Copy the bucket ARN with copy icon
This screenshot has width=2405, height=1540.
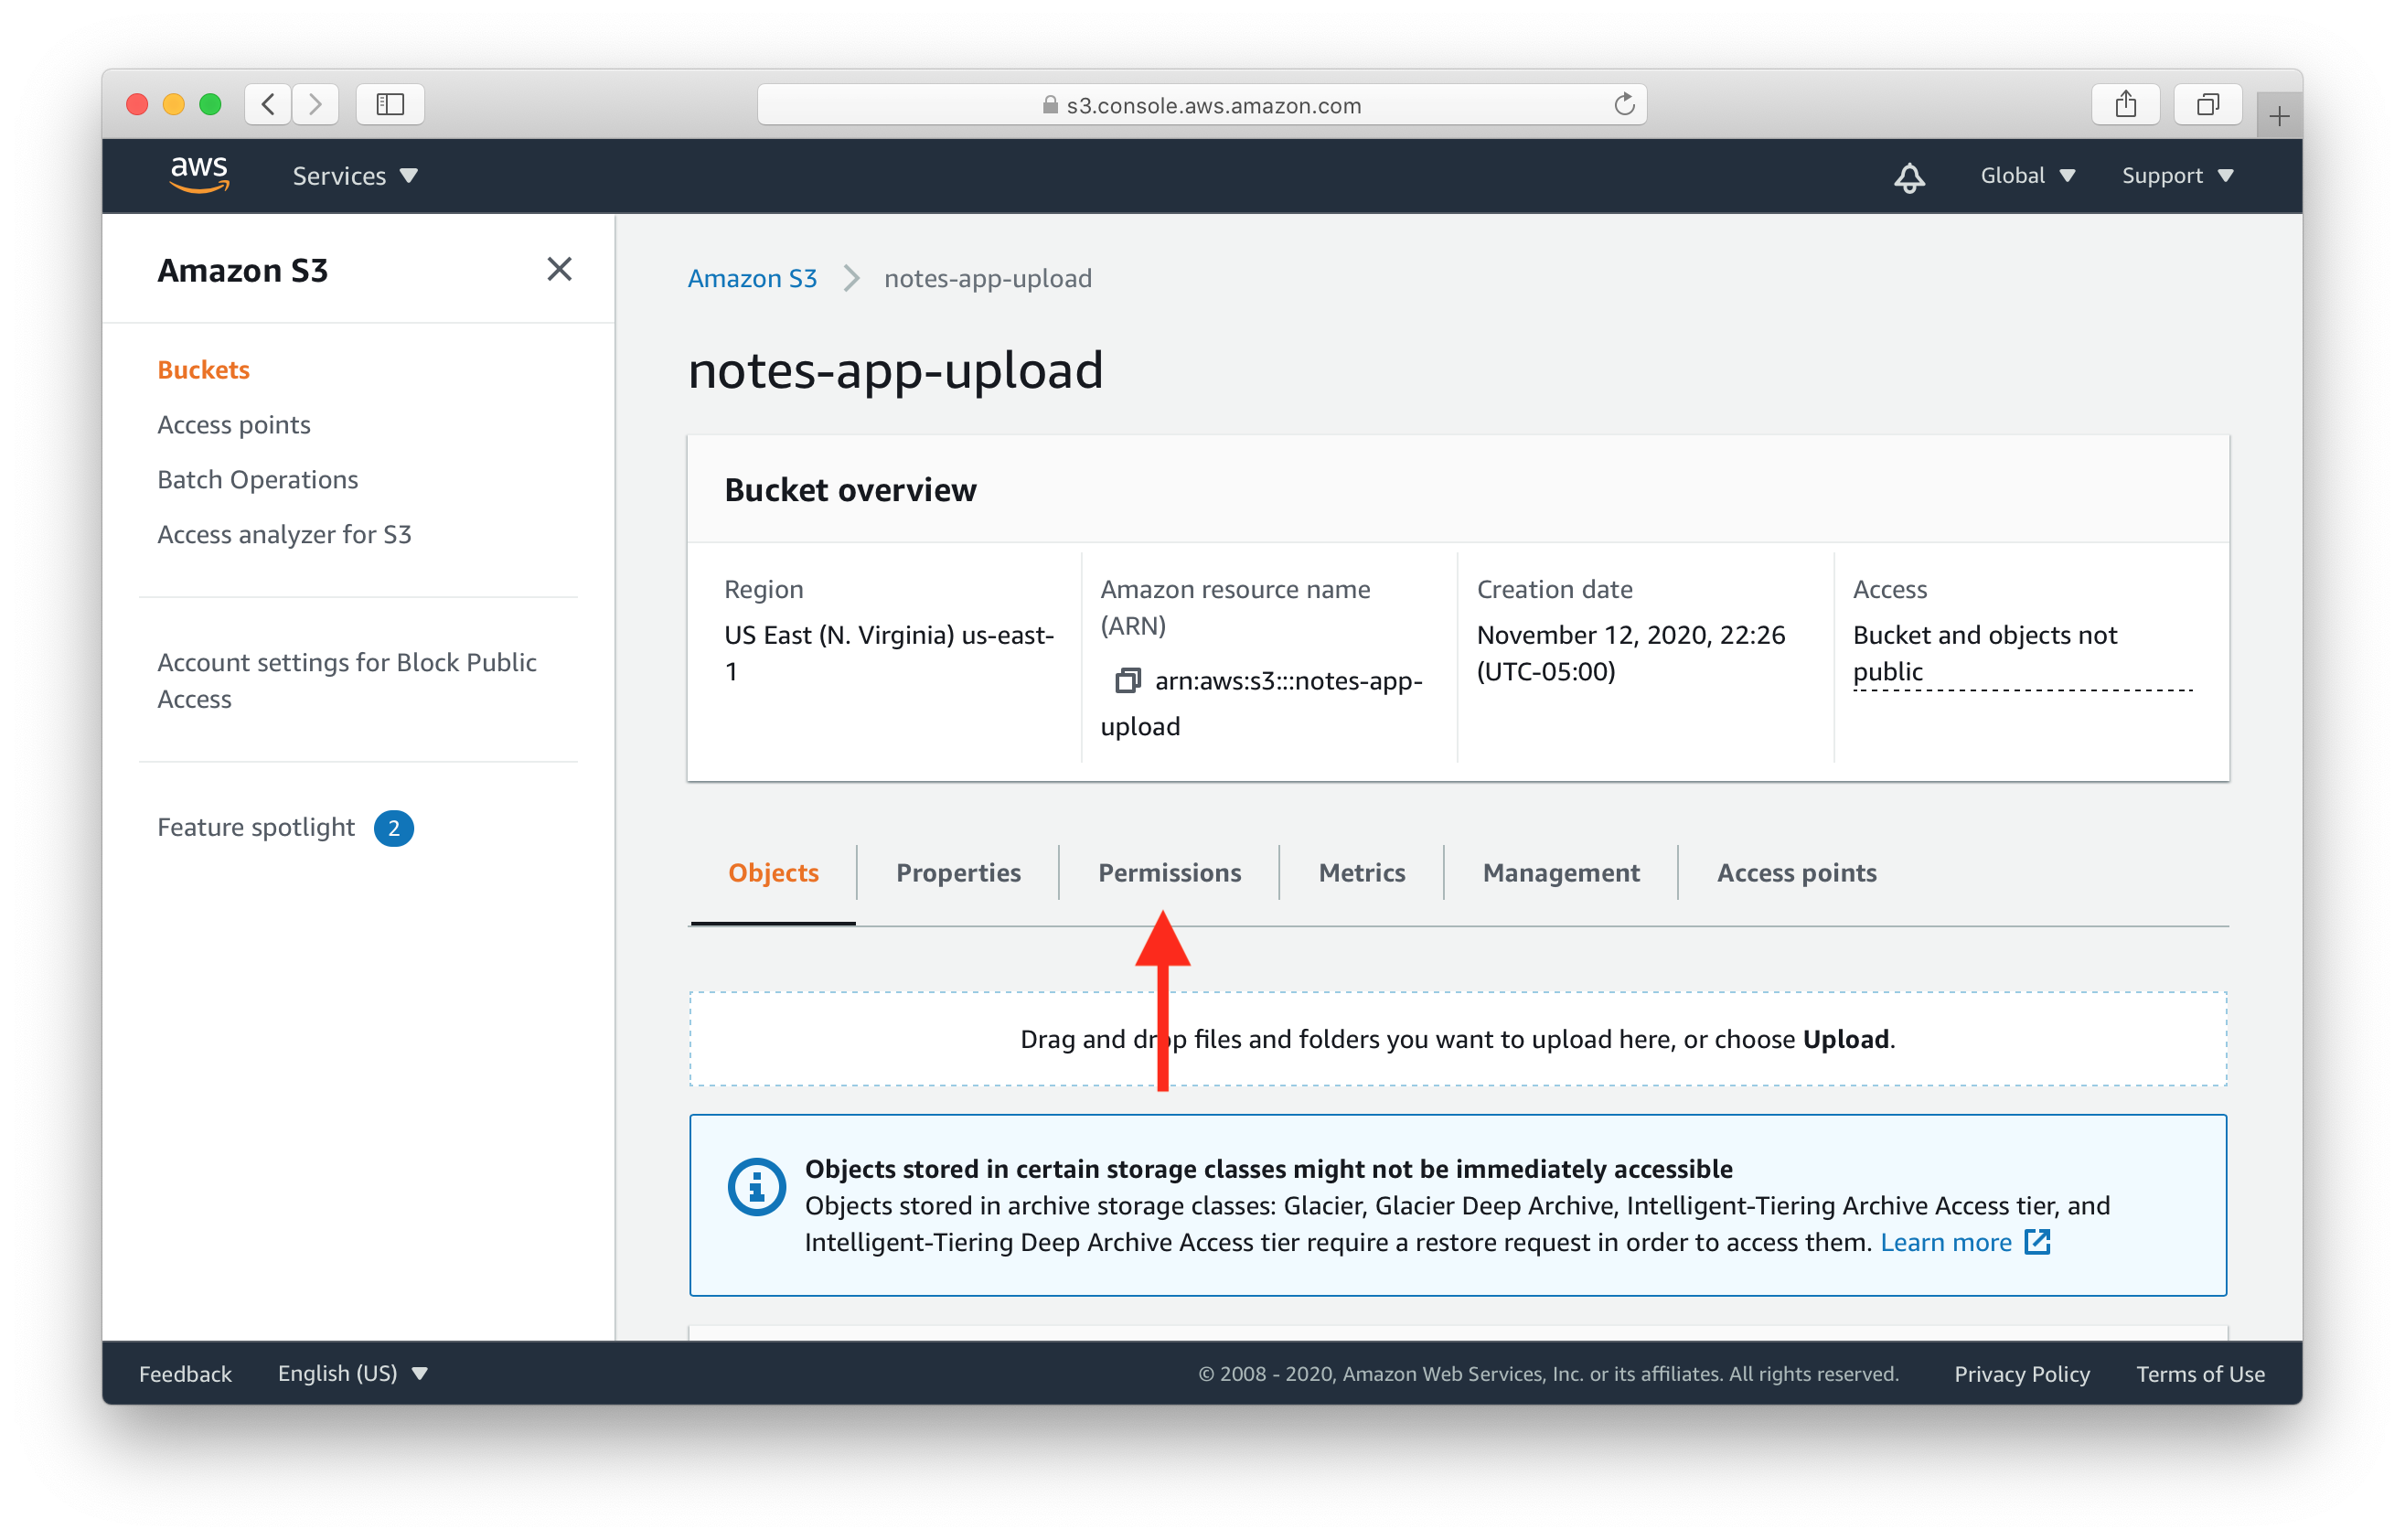(x=1127, y=681)
